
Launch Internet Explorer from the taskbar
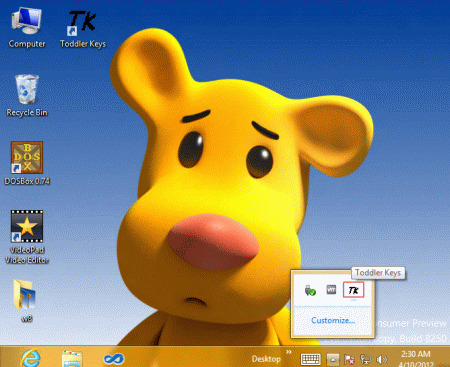31,358
